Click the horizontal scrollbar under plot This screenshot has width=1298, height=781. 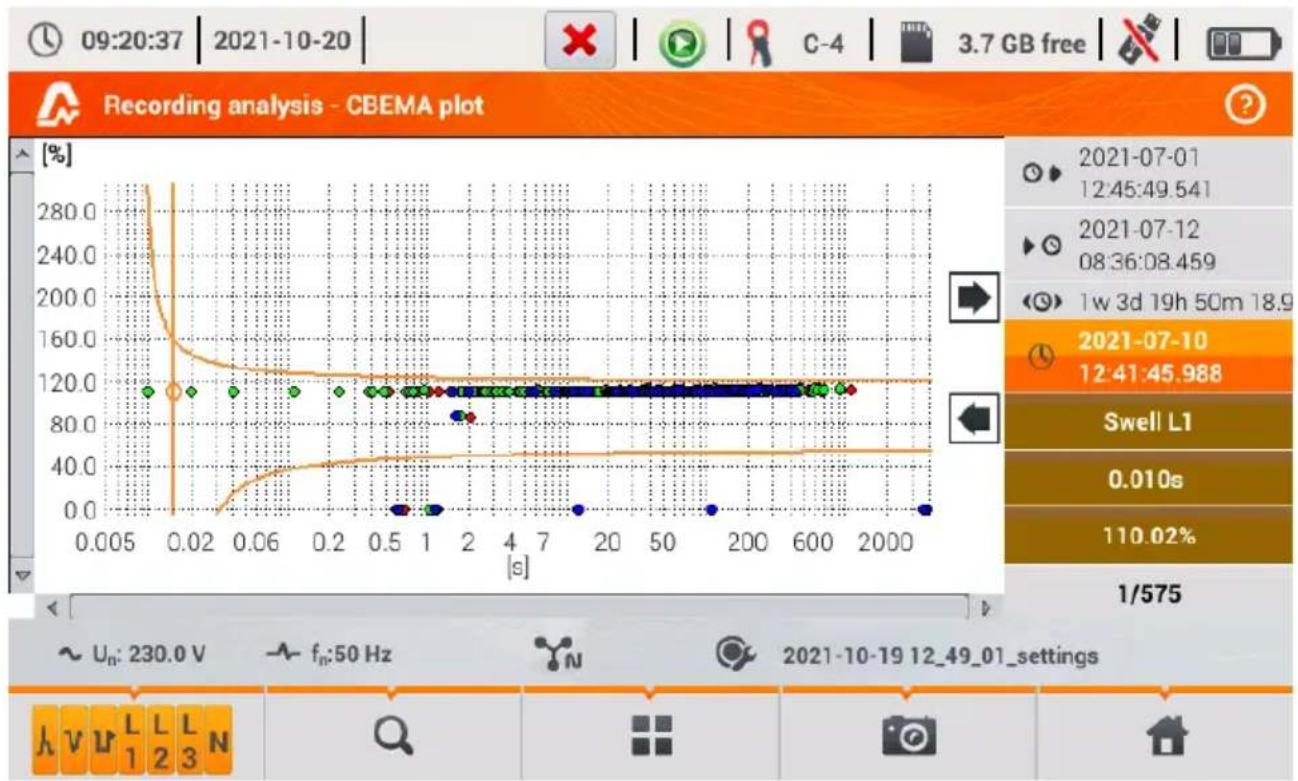point(519,606)
